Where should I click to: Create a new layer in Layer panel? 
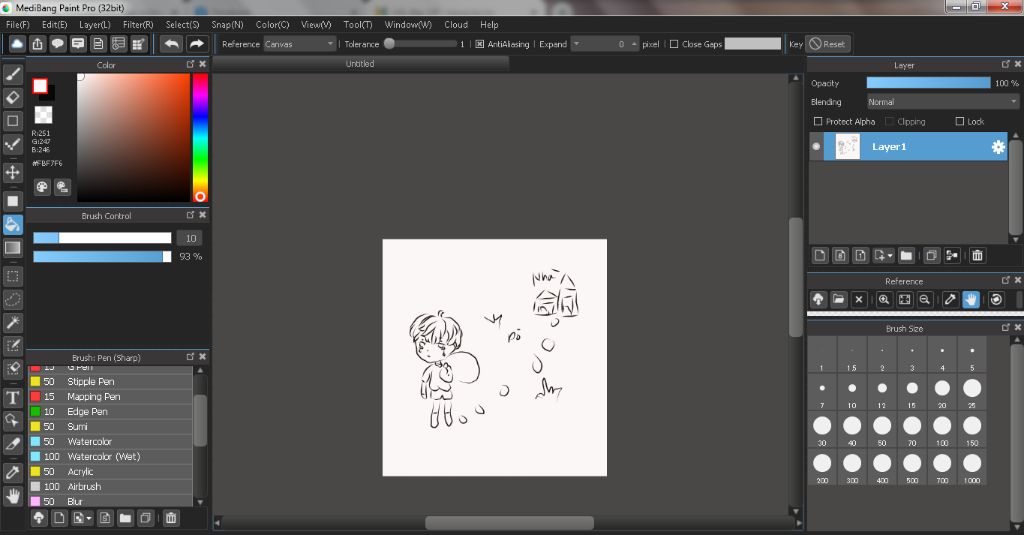[x=820, y=255]
